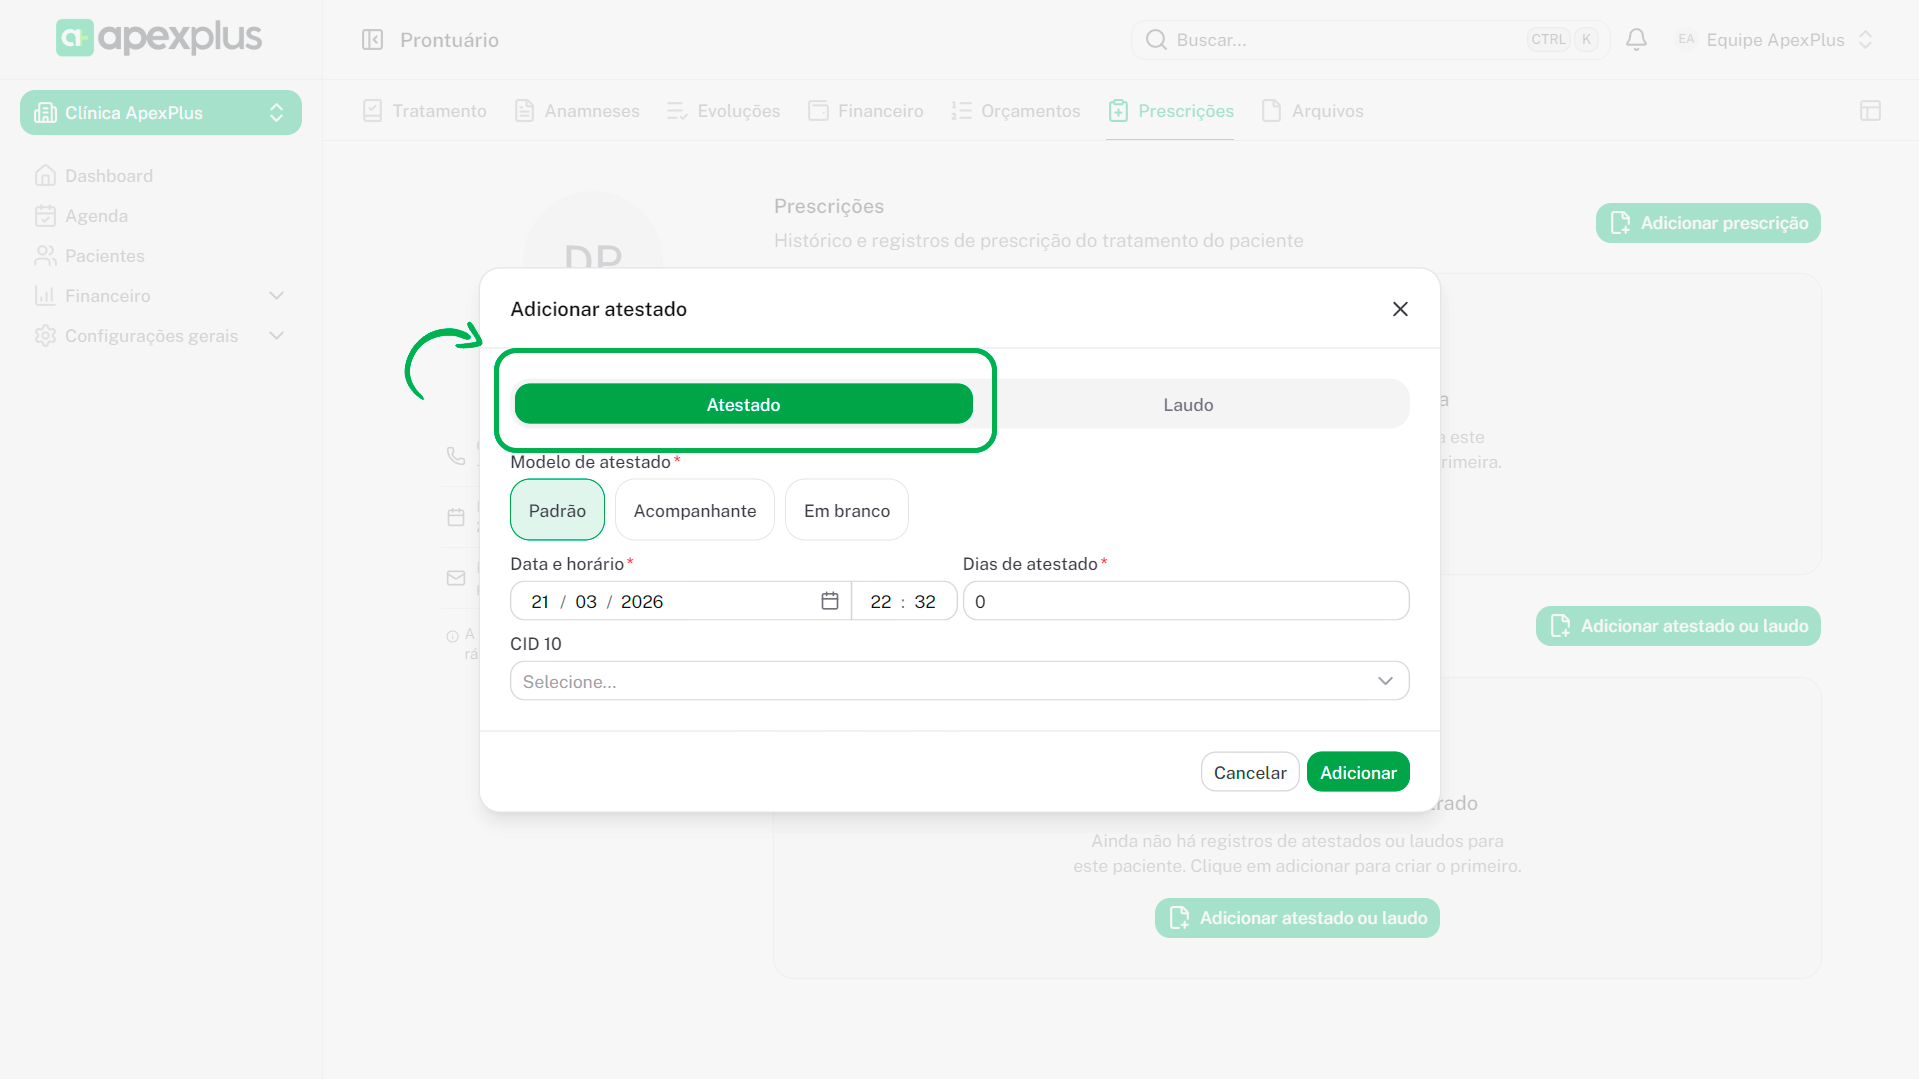This screenshot has height=1079, width=1919.
Task: Click the green Adicionar button
Action: [1357, 772]
